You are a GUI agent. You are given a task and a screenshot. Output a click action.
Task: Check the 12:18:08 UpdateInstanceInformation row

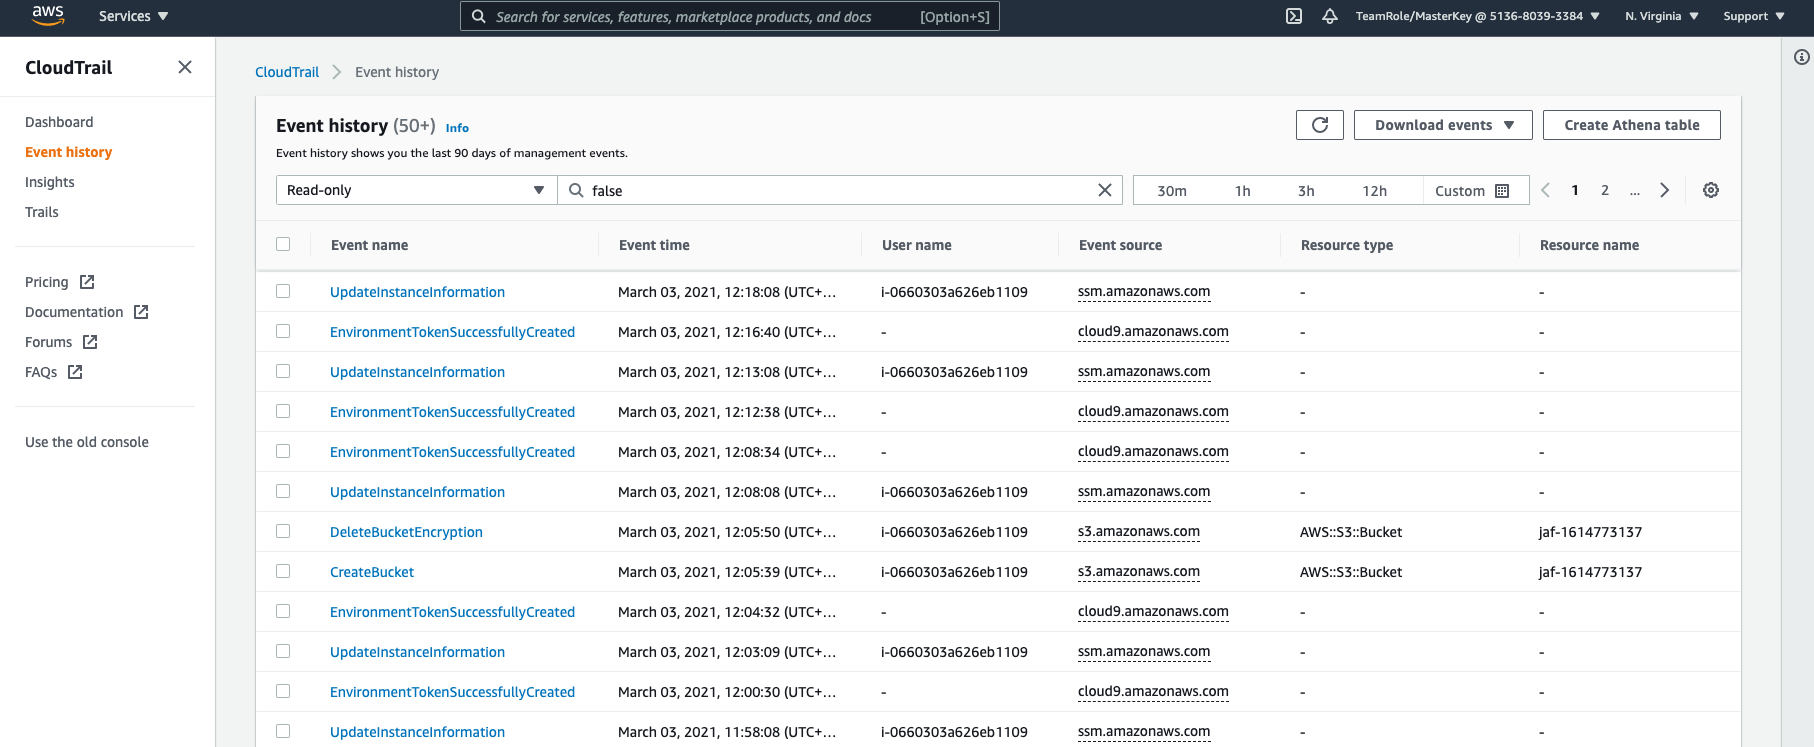tap(283, 291)
